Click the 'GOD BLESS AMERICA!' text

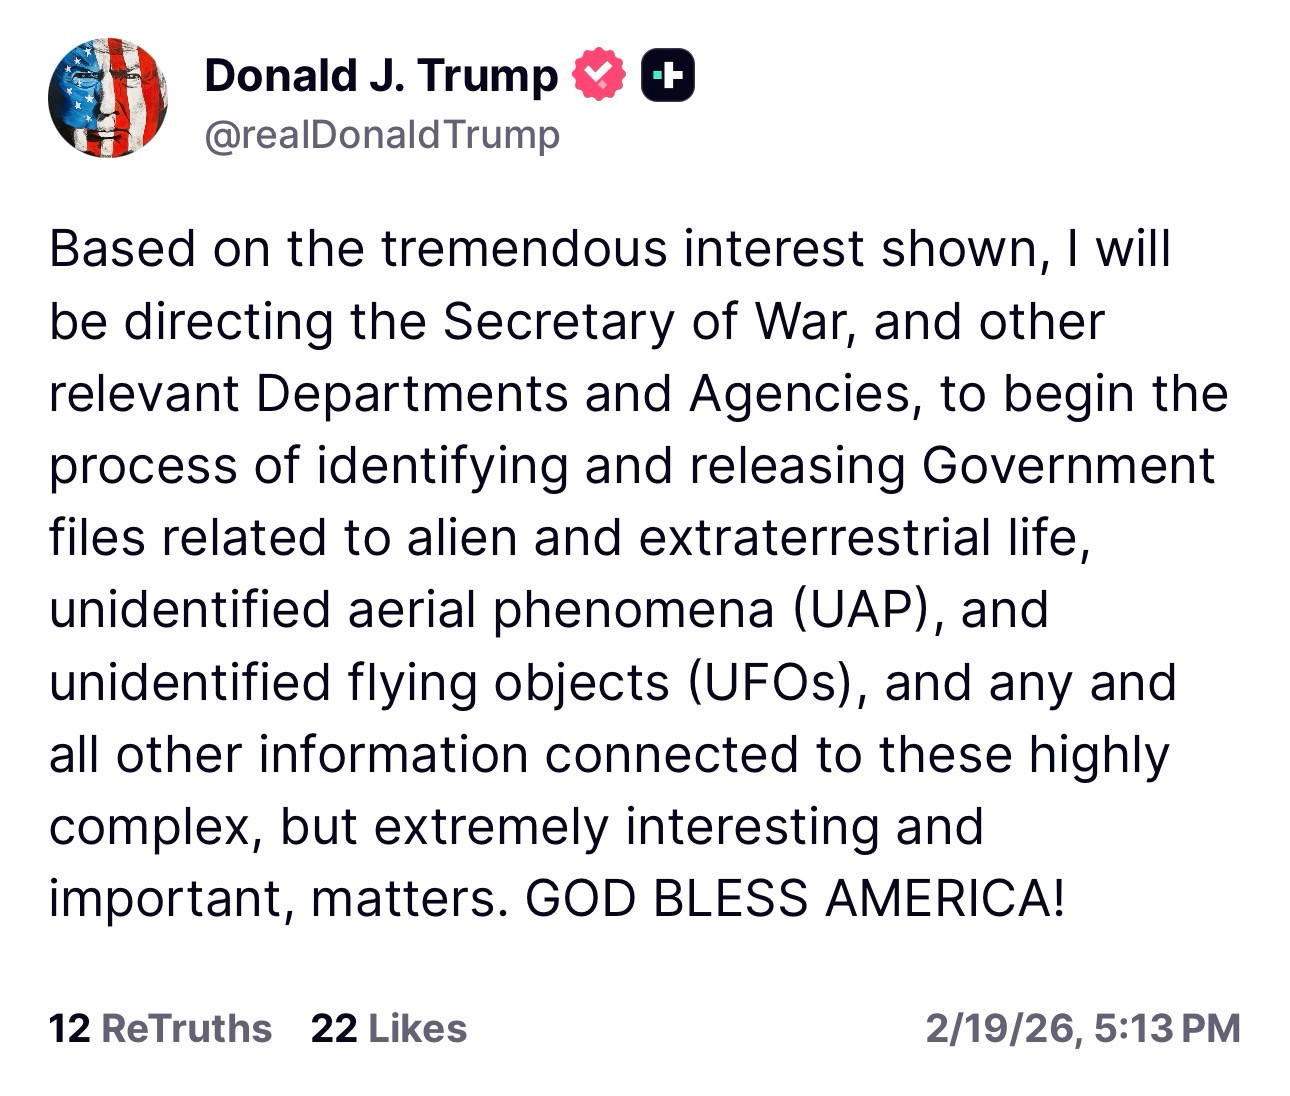point(795,899)
